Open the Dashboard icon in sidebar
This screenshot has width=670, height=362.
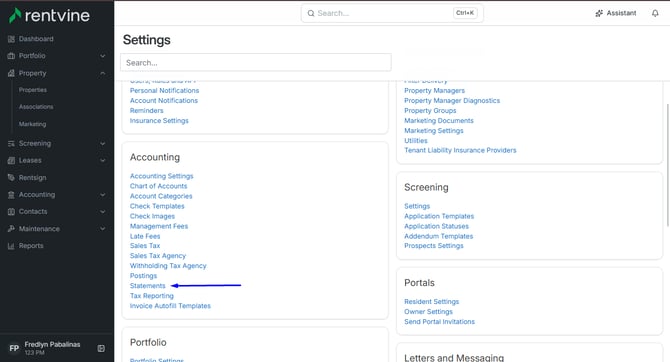coord(12,39)
